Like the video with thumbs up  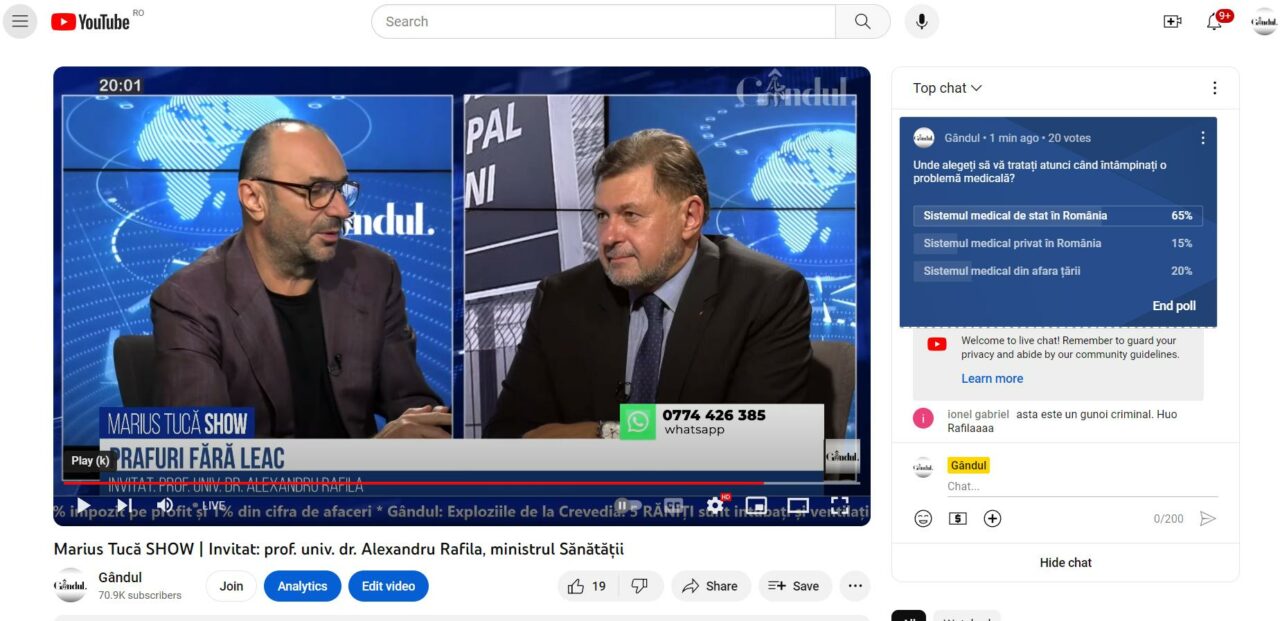click(587, 586)
